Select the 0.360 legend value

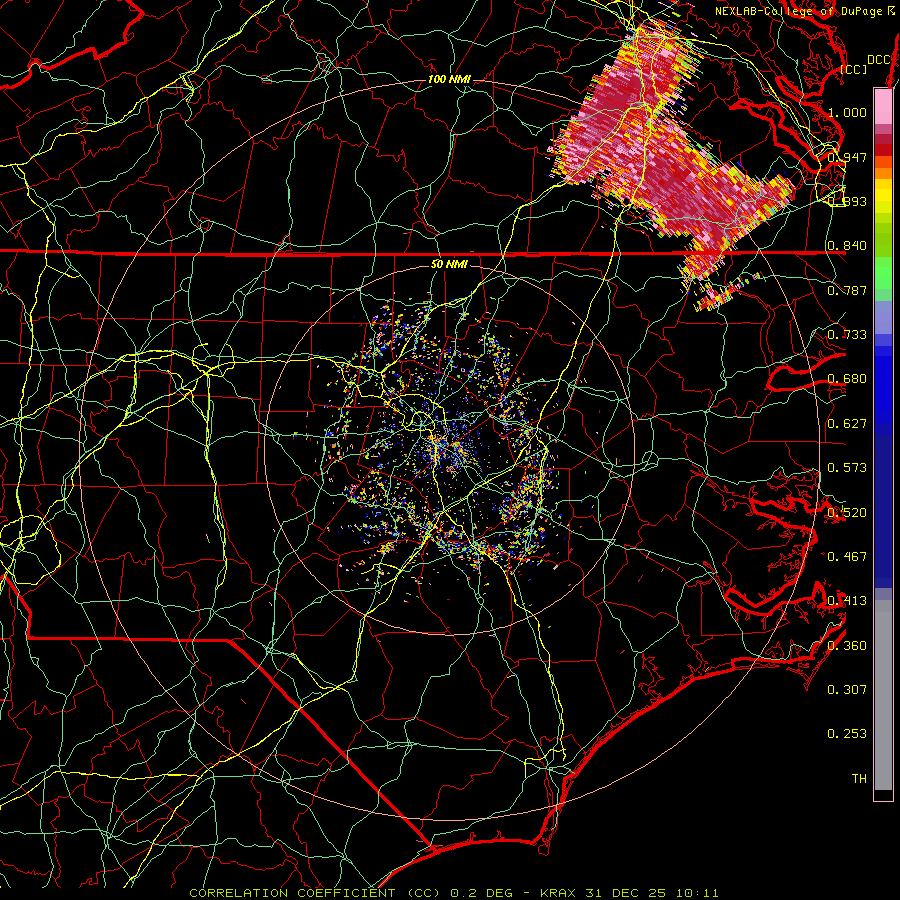847,646
